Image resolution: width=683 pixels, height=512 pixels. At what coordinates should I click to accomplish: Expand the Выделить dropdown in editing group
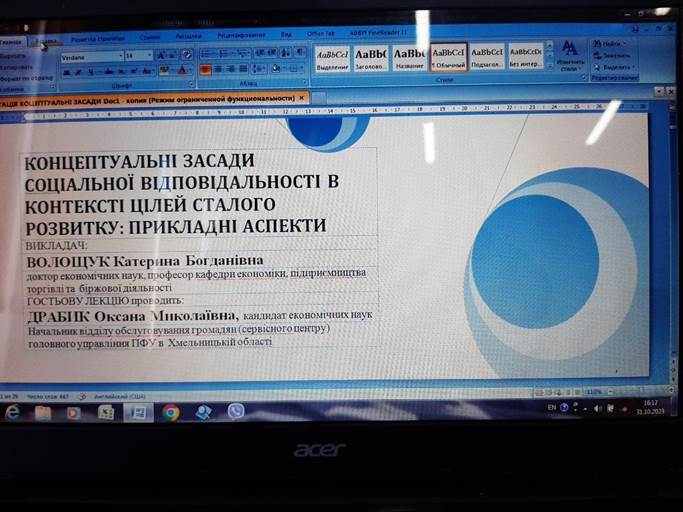pos(634,67)
